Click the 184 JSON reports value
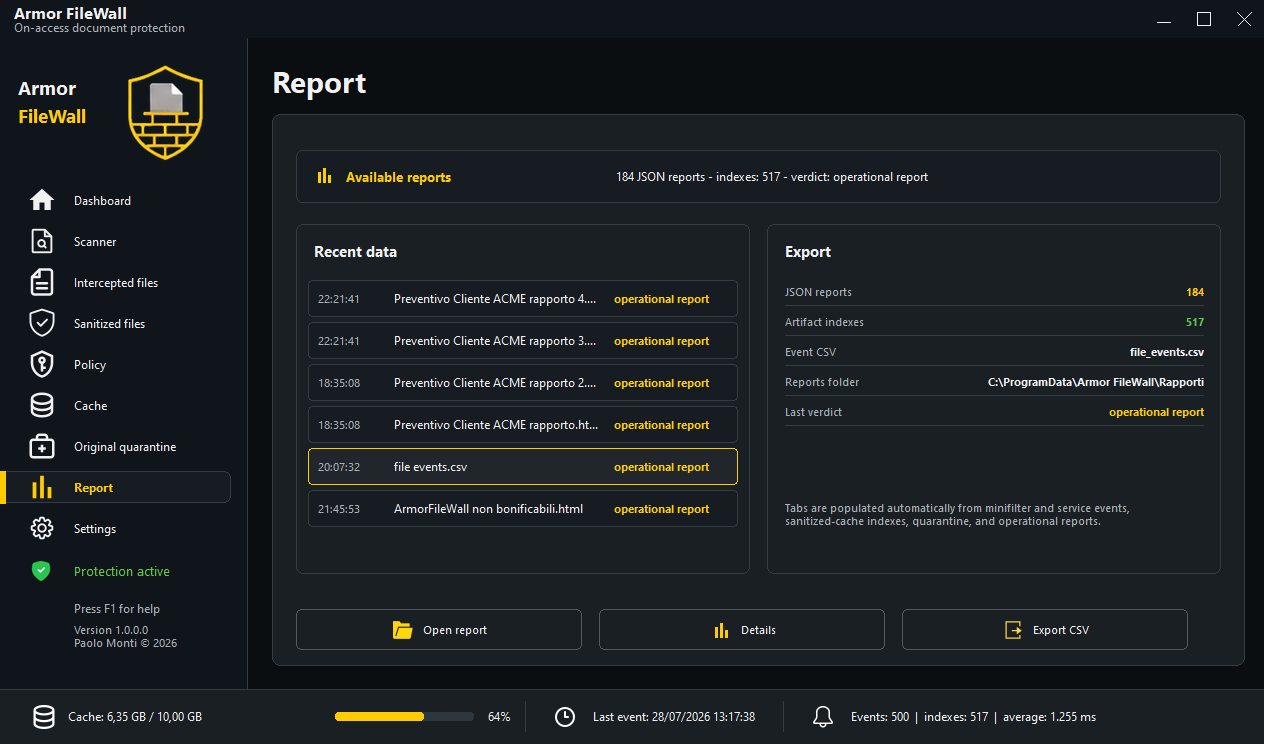Image resolution: width=1264 pixels, height=744 pixels. [1195, 292]
